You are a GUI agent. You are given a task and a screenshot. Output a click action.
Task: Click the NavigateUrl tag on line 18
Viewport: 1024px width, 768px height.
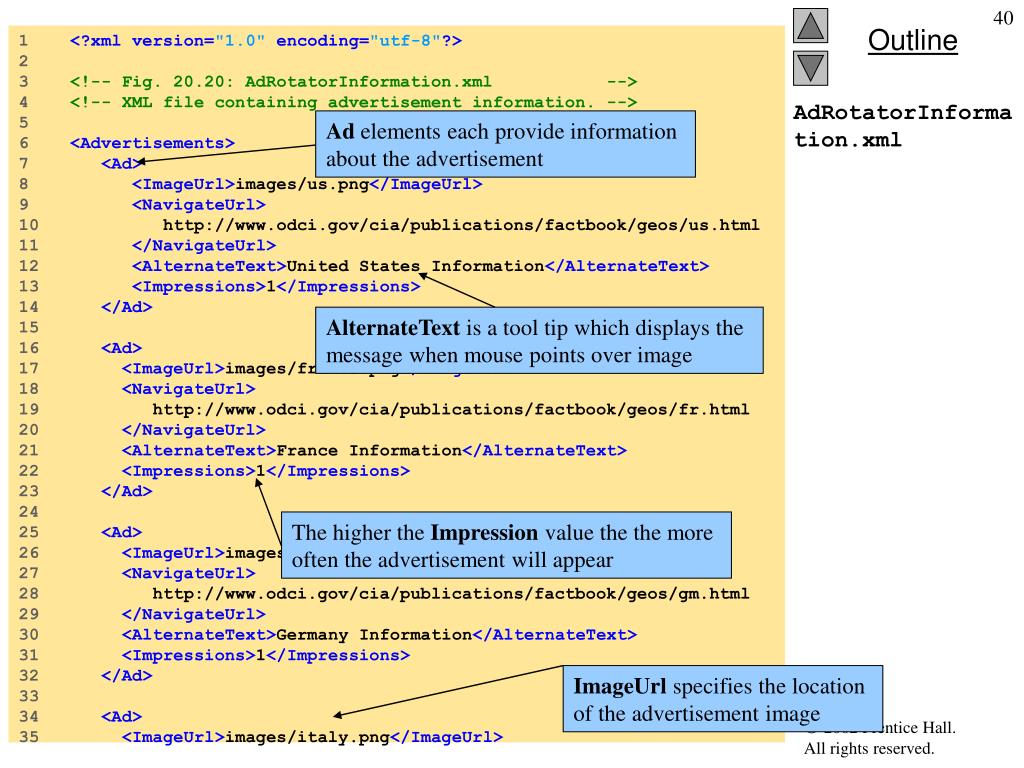[x=188, y=389]
